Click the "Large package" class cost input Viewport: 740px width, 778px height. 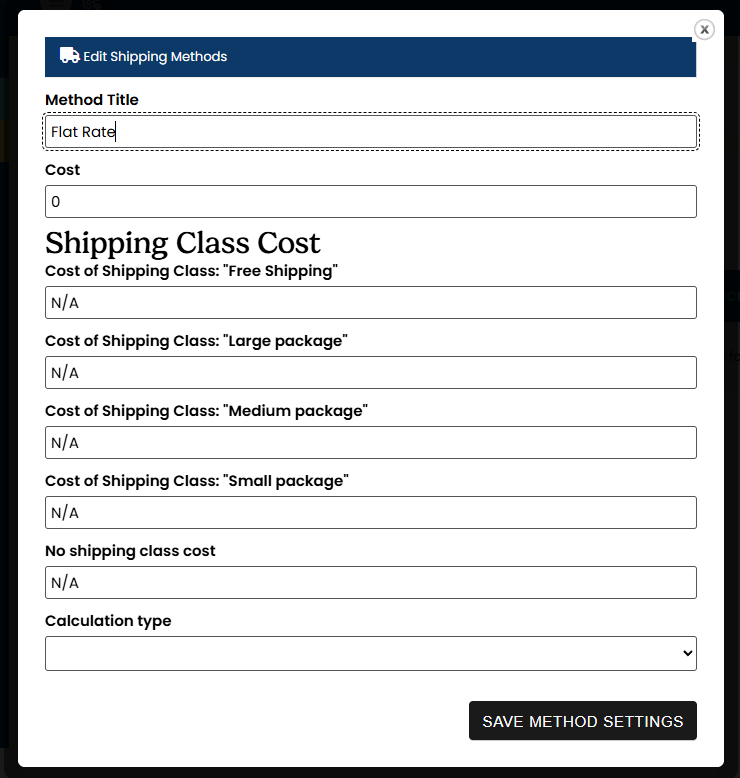coord(370,373)
